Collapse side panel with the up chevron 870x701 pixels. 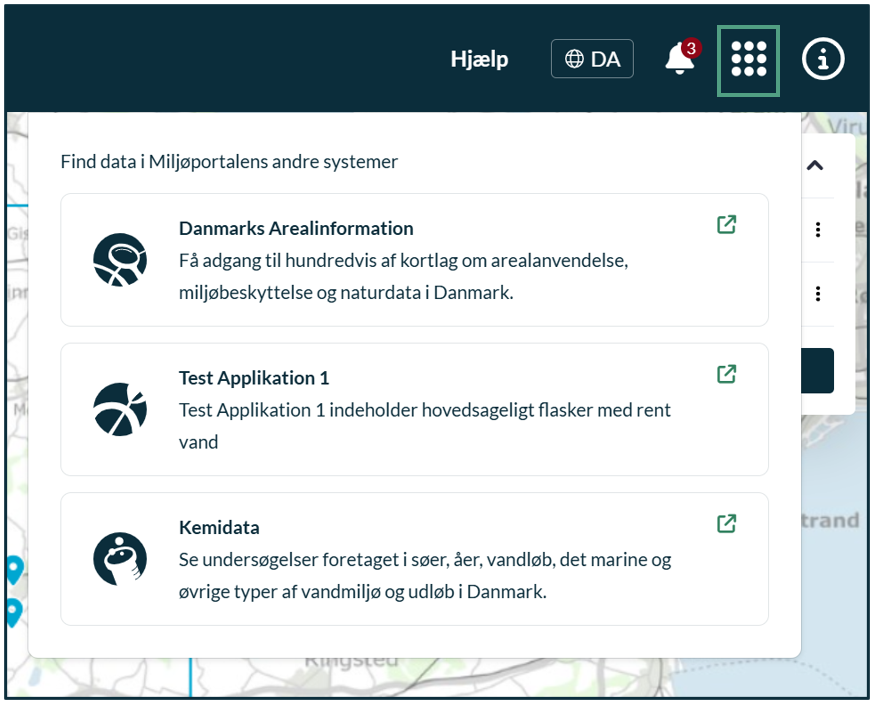[815, 165]
